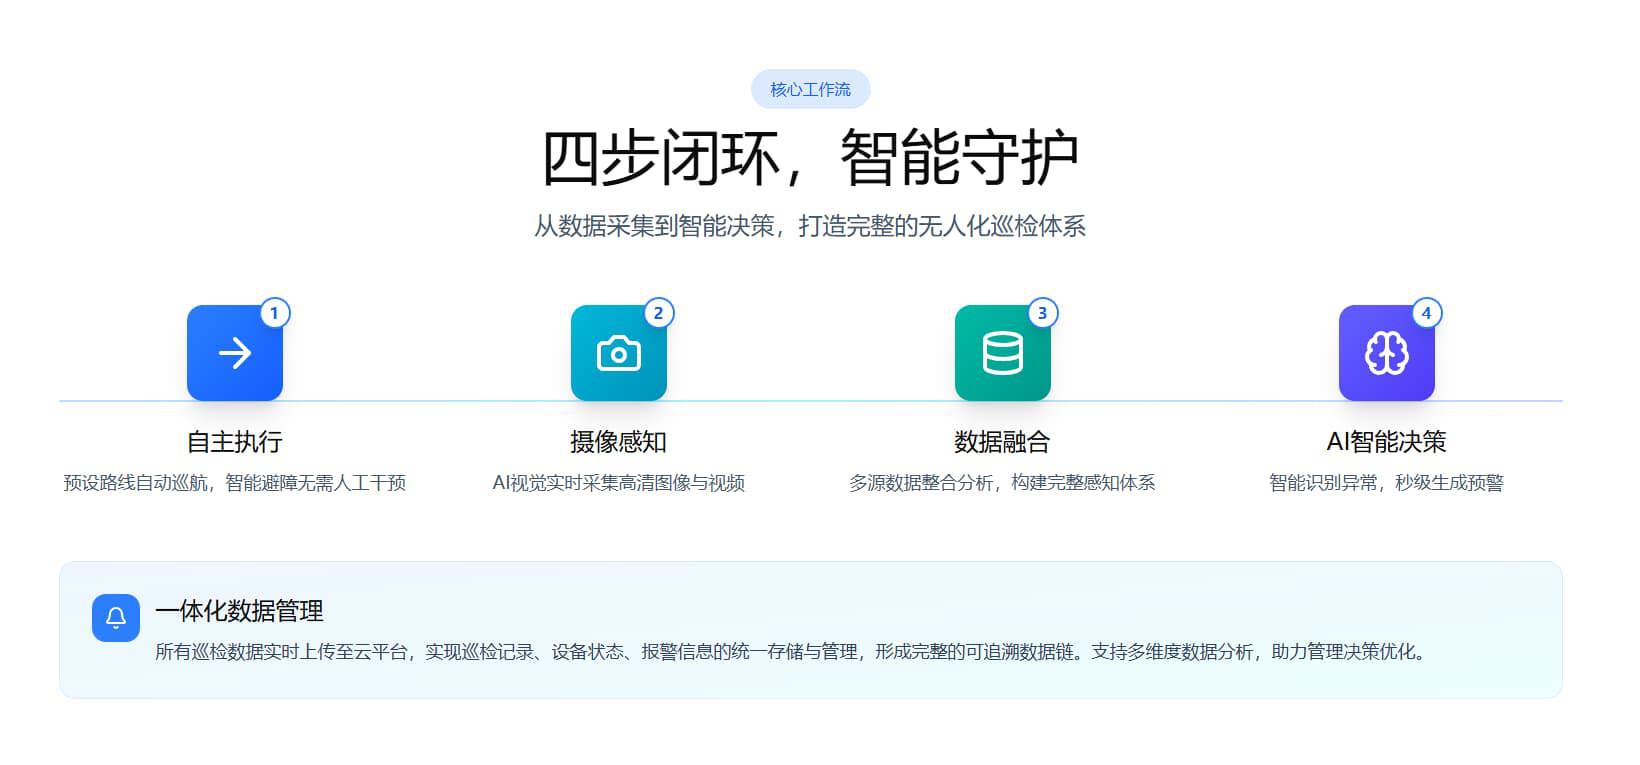Screen dimensions: 1640x765
Task: Click the brain icon for AI智能决策
Action: point(1386,353)
